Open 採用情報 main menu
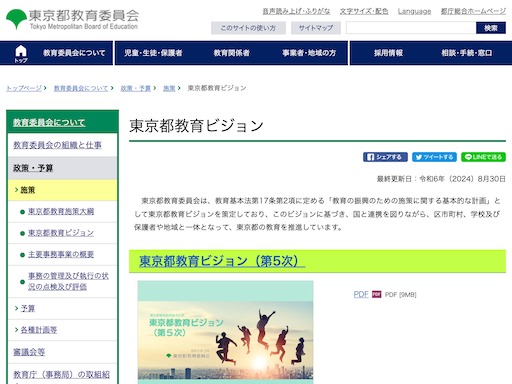 pyautogui.click(x=388, y=53)
